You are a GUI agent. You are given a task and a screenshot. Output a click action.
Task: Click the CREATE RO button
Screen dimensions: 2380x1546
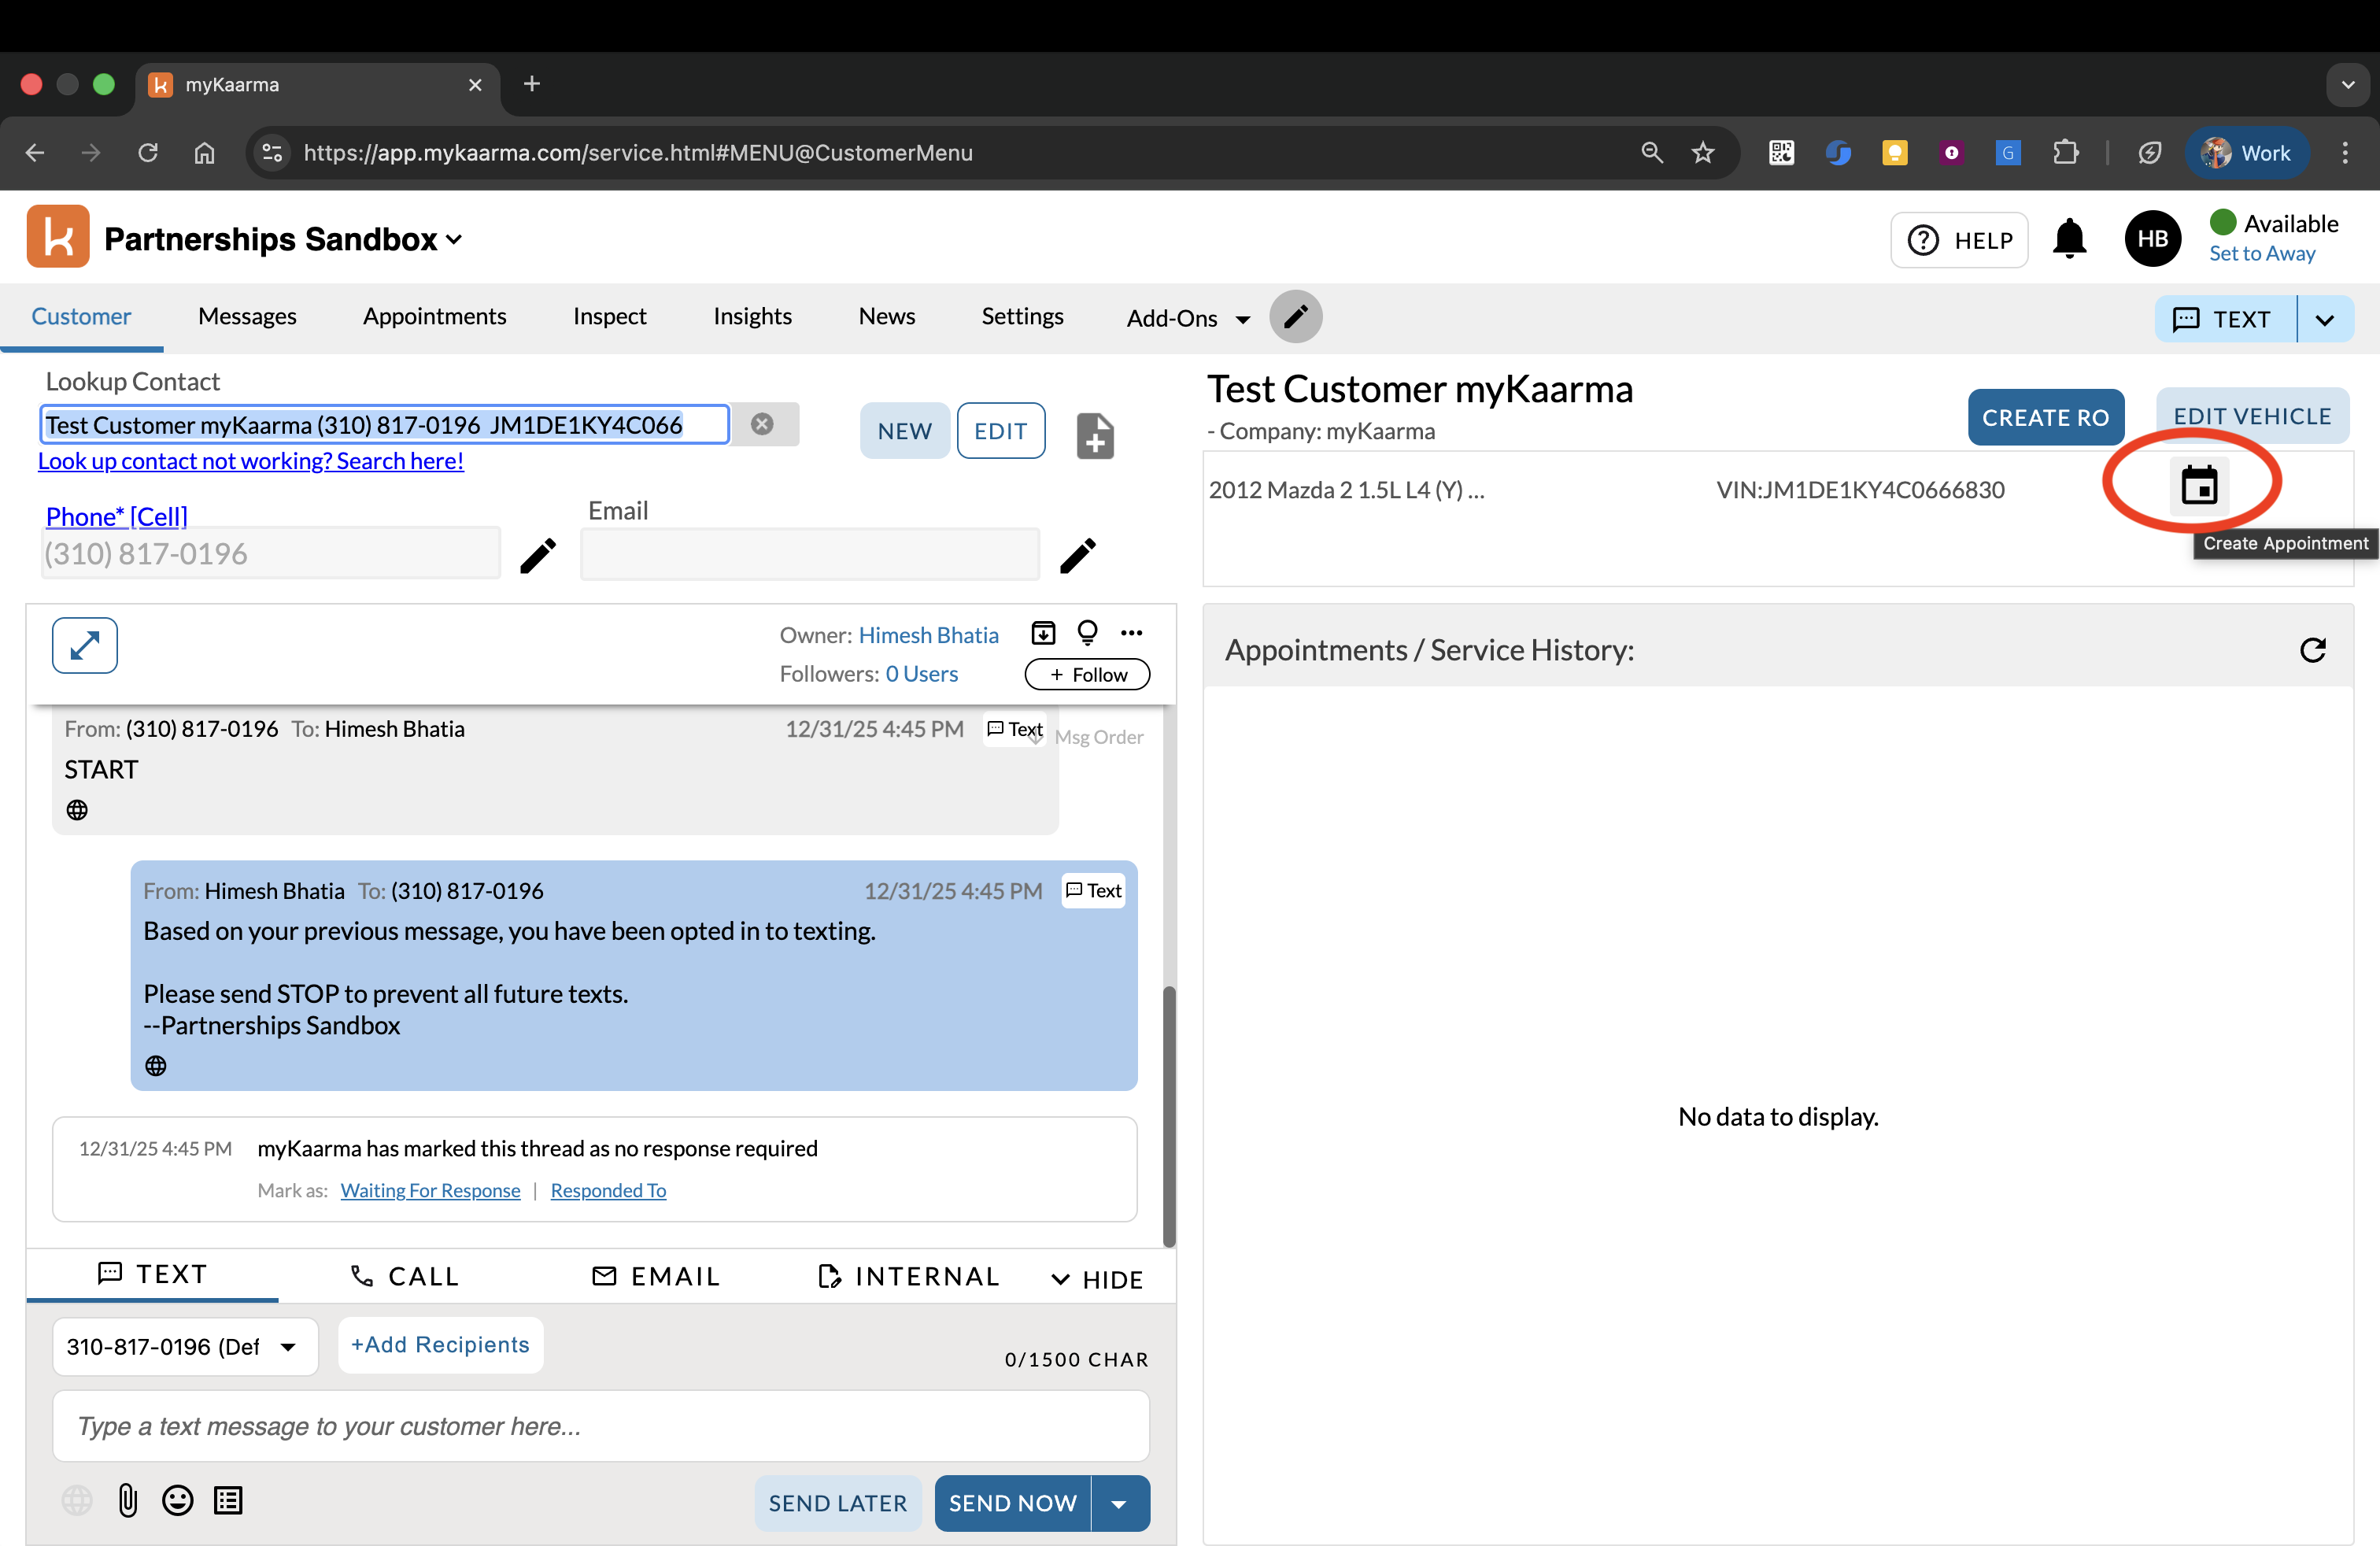[2045, 417]
